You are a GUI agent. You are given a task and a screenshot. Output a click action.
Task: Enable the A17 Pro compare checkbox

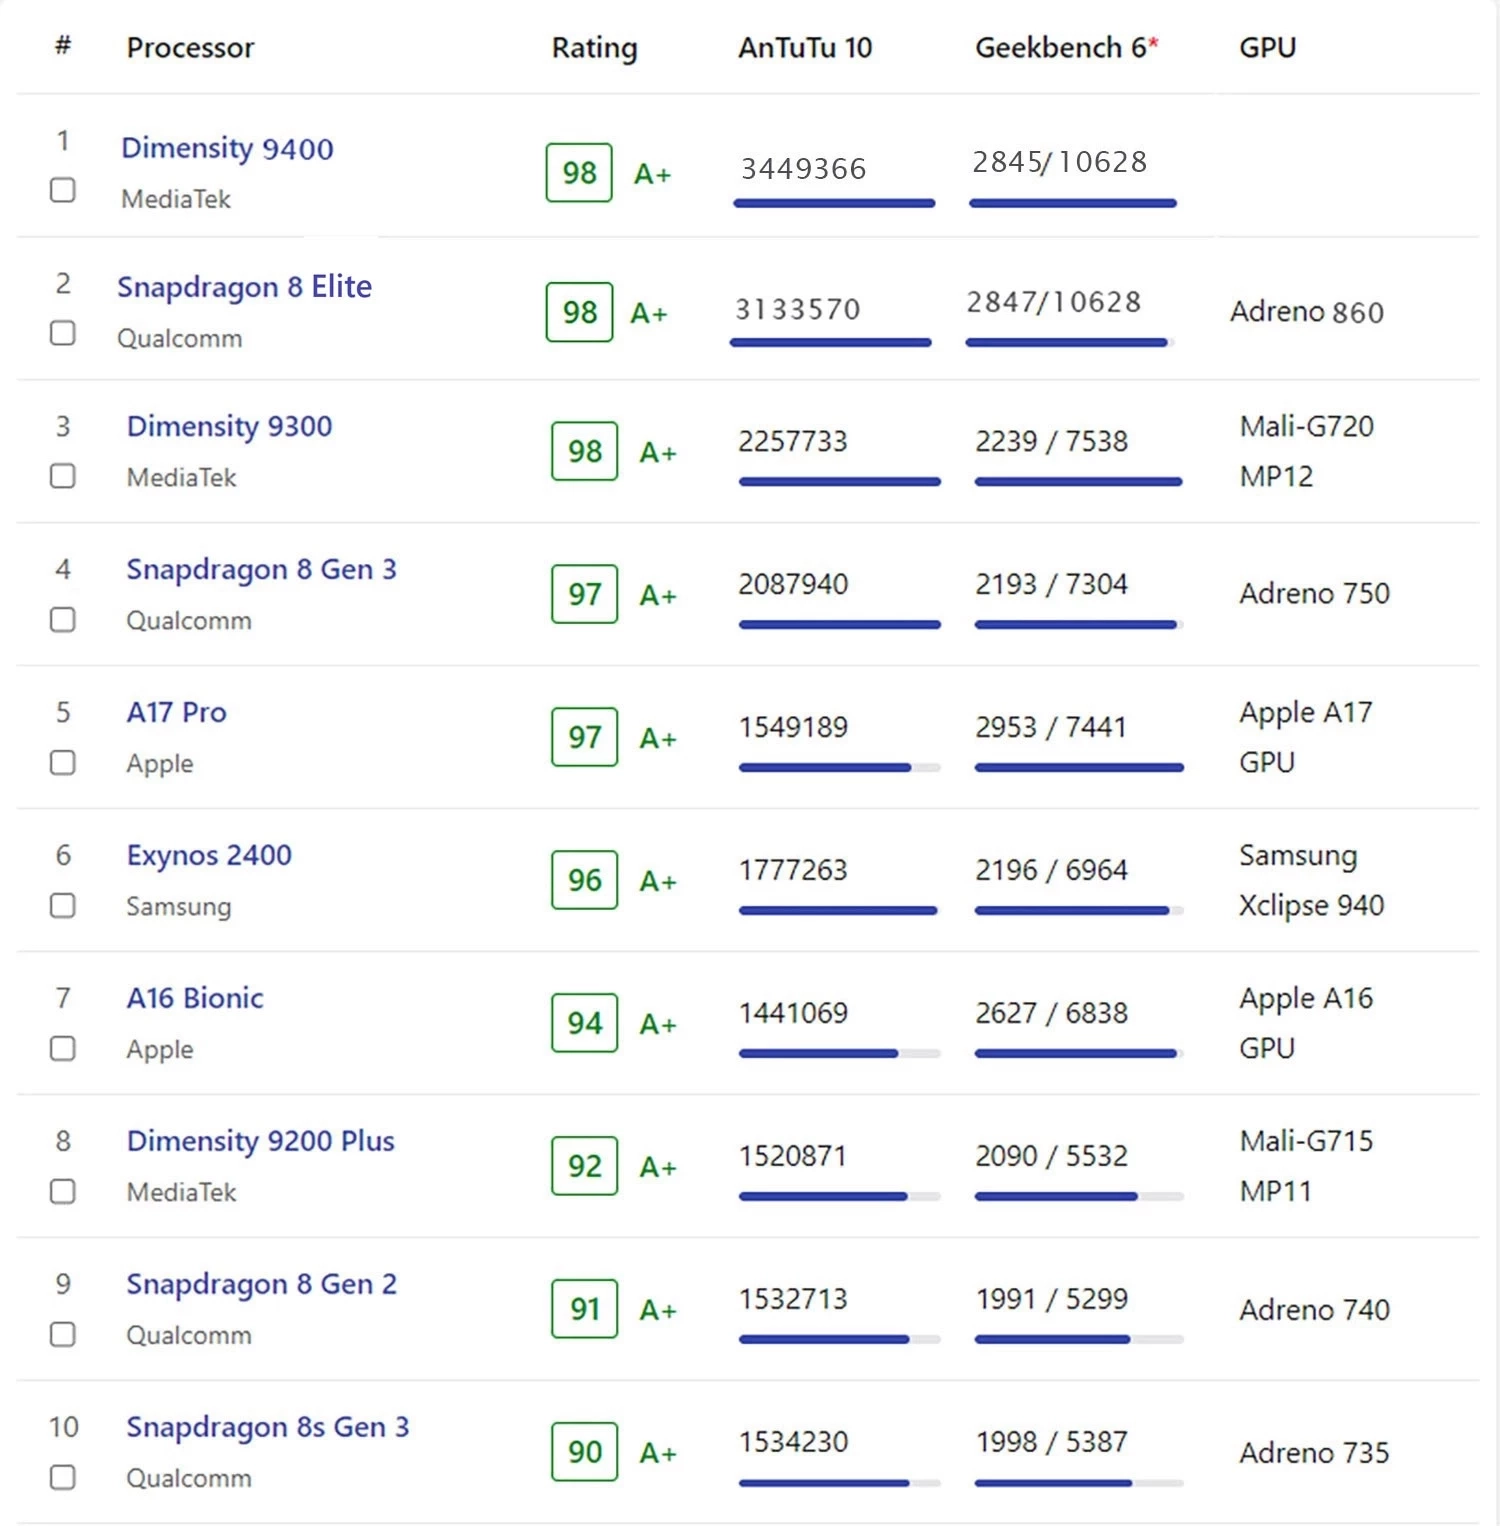pyautogui.click(x=63, y=763)
